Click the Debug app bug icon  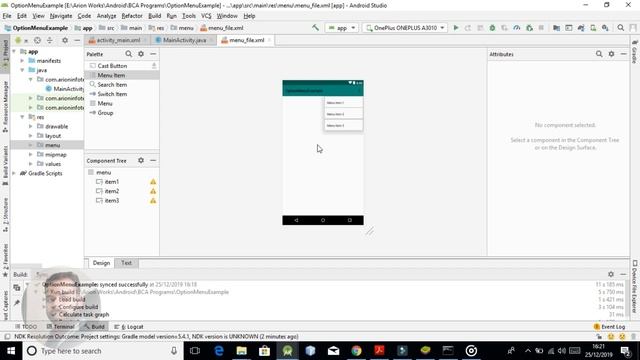point(492,28)
